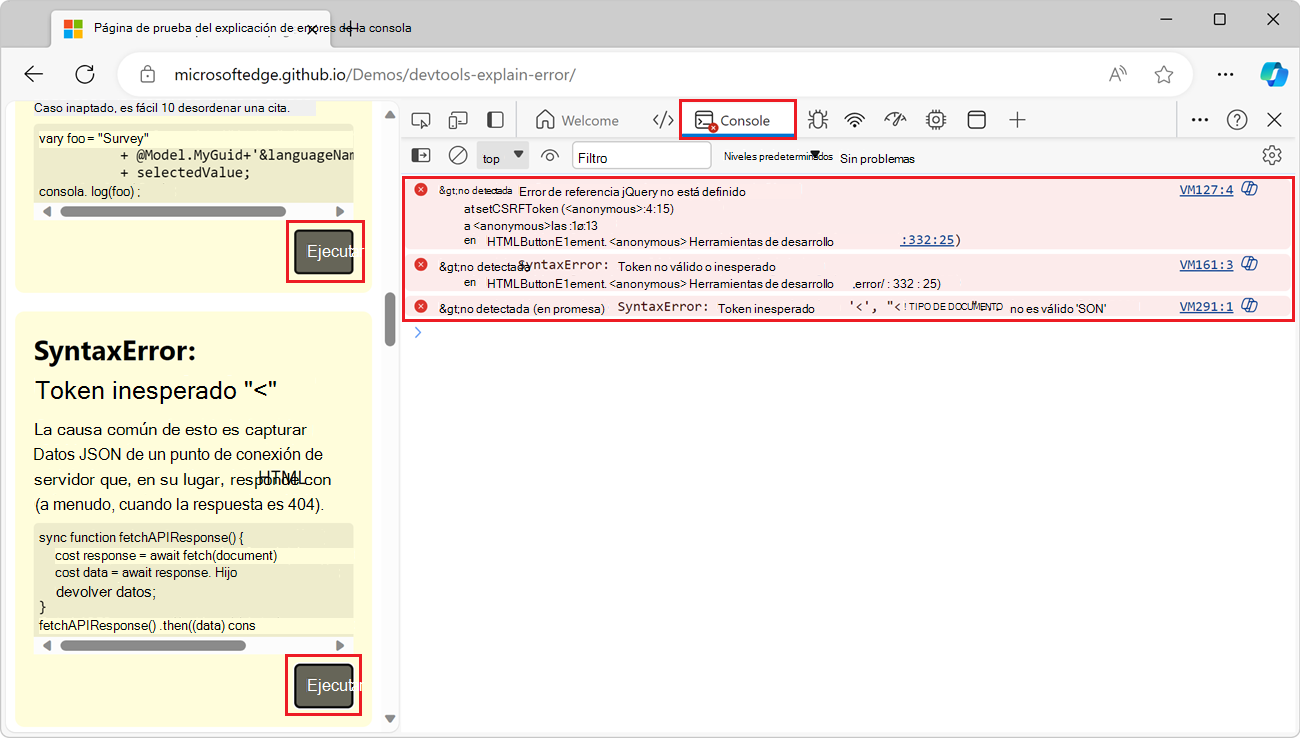Viewport: 1300px width, 738px height.
Task: Open the DevTools more options ellipsis menu
Action: click(1200, 119)
